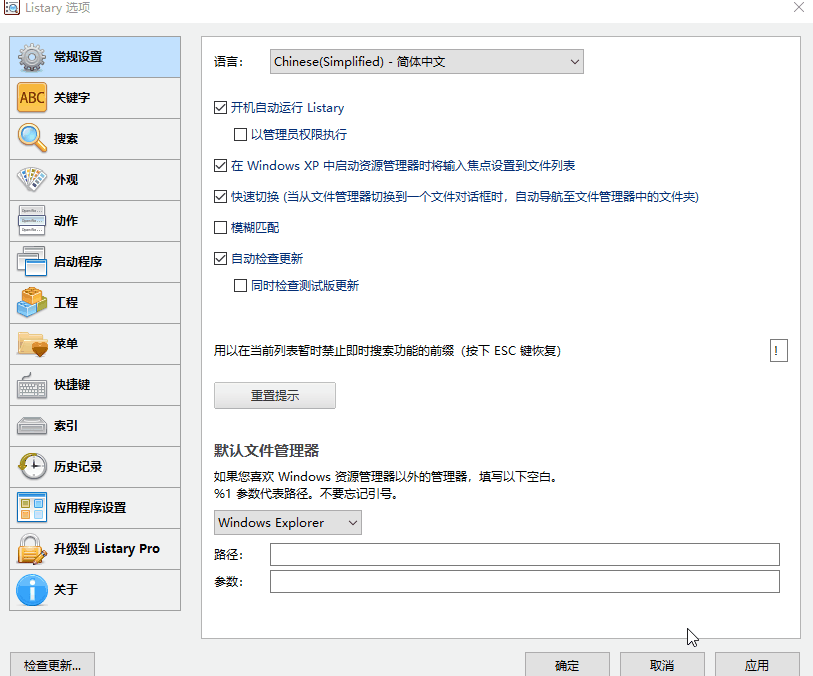The height and width of the screenshot is (676, 813).
Task: Click the color palette icon for 外观
Action: coord(32,179)
